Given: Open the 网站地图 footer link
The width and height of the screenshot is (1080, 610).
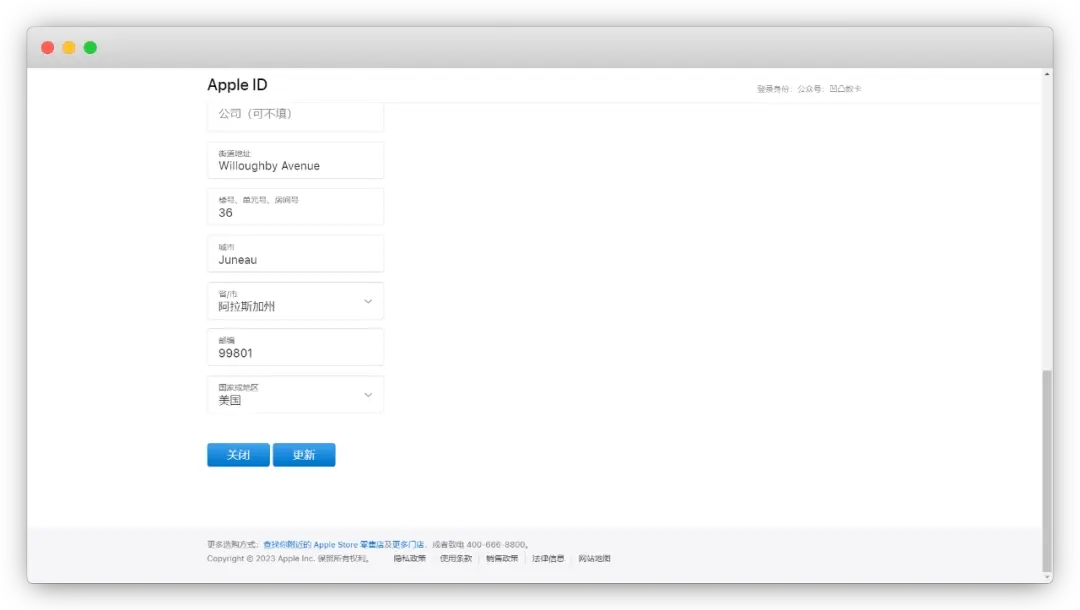Looking at the screenshot, I should (x=594, y=558).
